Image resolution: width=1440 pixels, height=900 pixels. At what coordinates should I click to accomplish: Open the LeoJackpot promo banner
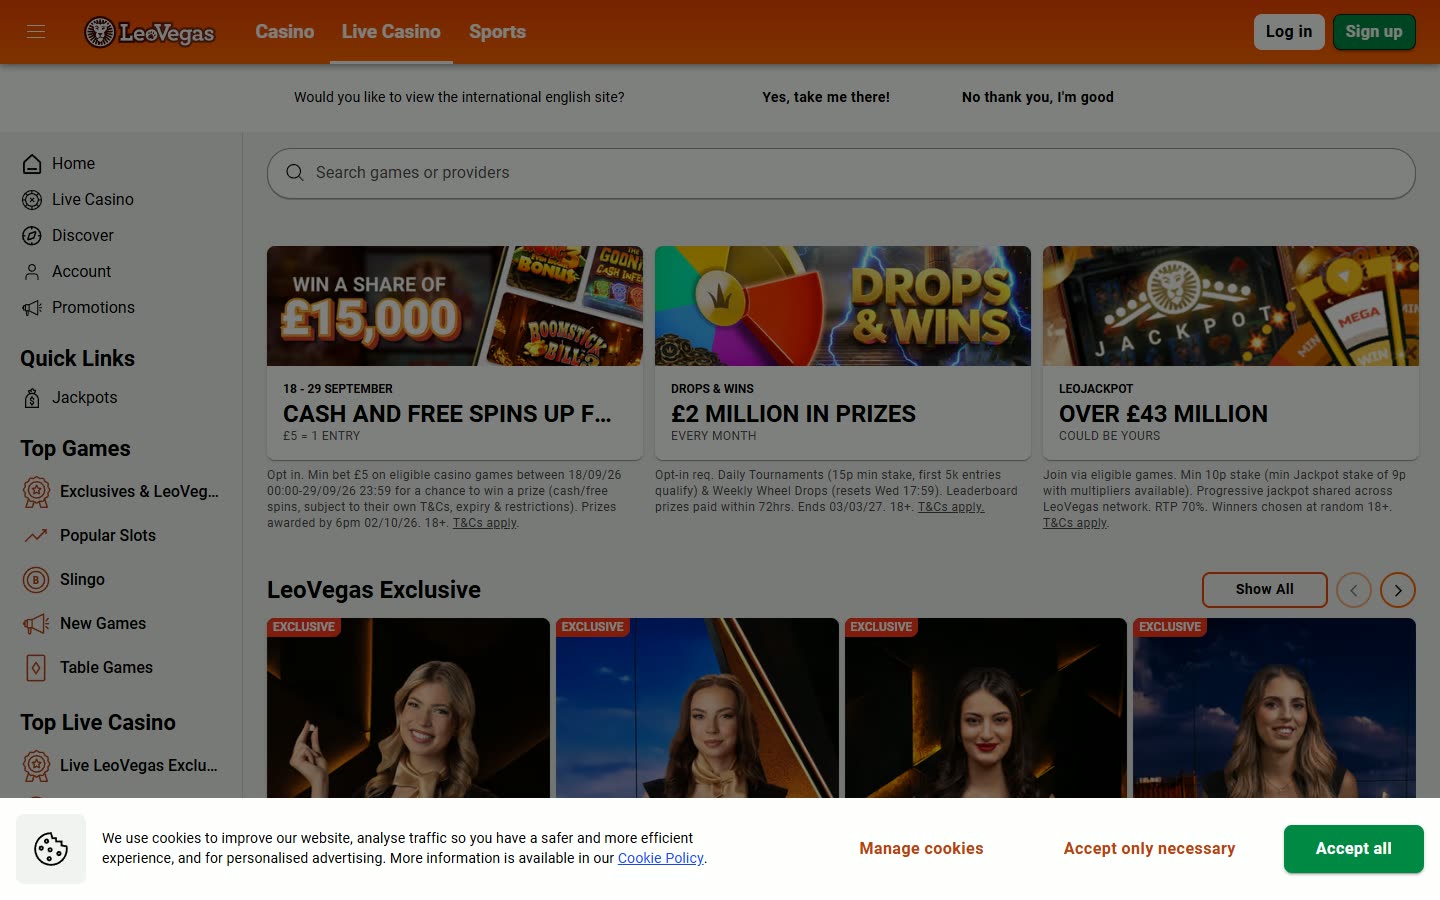coord(1231,306)
